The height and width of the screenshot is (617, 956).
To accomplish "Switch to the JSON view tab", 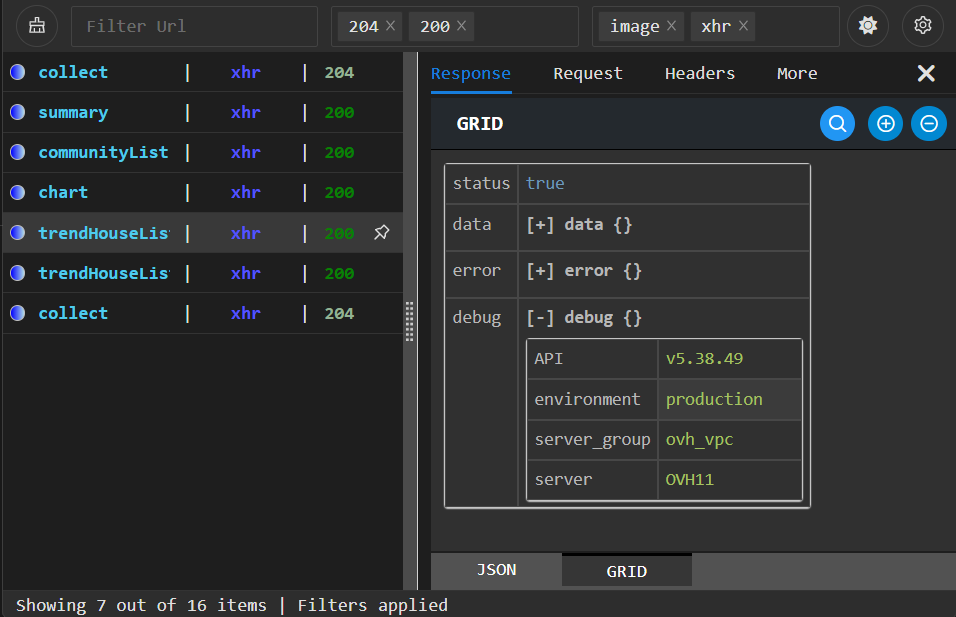I will tap(496, 570).
